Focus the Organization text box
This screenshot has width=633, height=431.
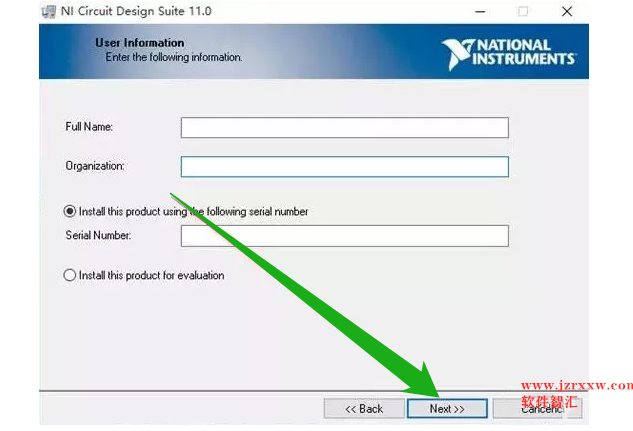[344, 167]
